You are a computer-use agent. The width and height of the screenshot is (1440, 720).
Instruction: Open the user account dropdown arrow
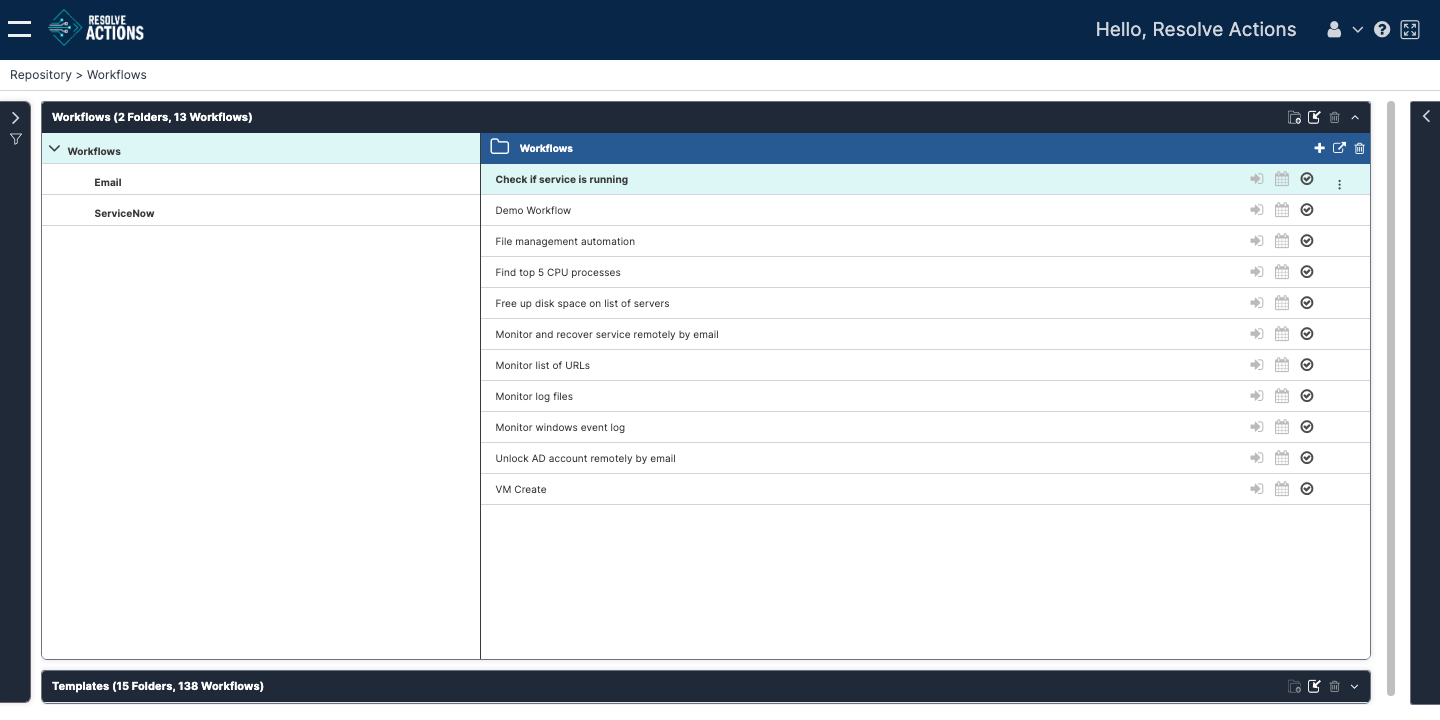coord(1358,30)
